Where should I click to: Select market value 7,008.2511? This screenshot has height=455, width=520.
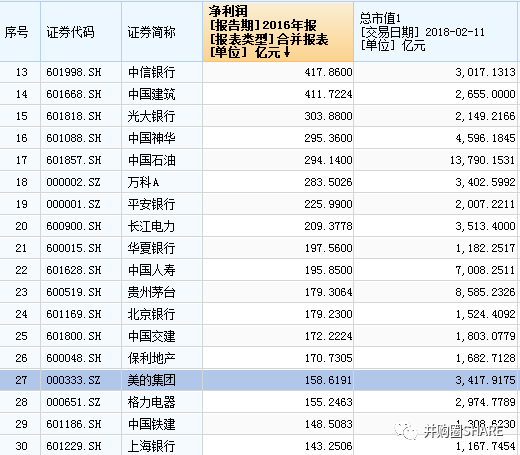(435, 270)
